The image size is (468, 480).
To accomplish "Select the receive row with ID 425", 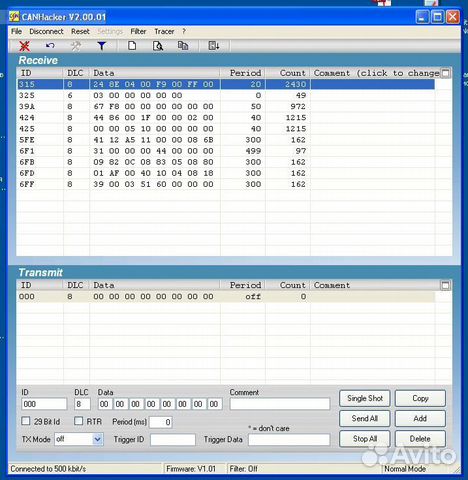I will (x=226, y=129).
